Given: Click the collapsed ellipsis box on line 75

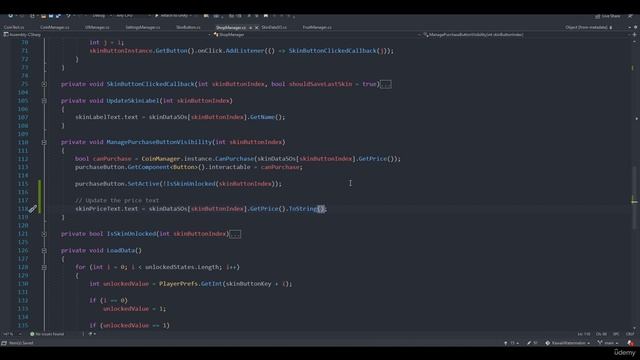Looking at the screenshot, I should [x=385, y=84].
